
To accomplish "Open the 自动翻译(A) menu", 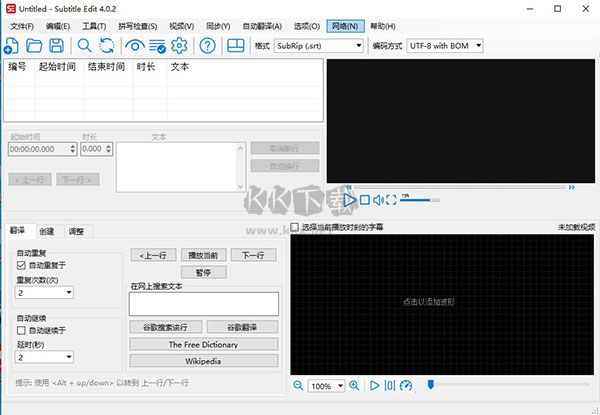I will tap(263, 25).
